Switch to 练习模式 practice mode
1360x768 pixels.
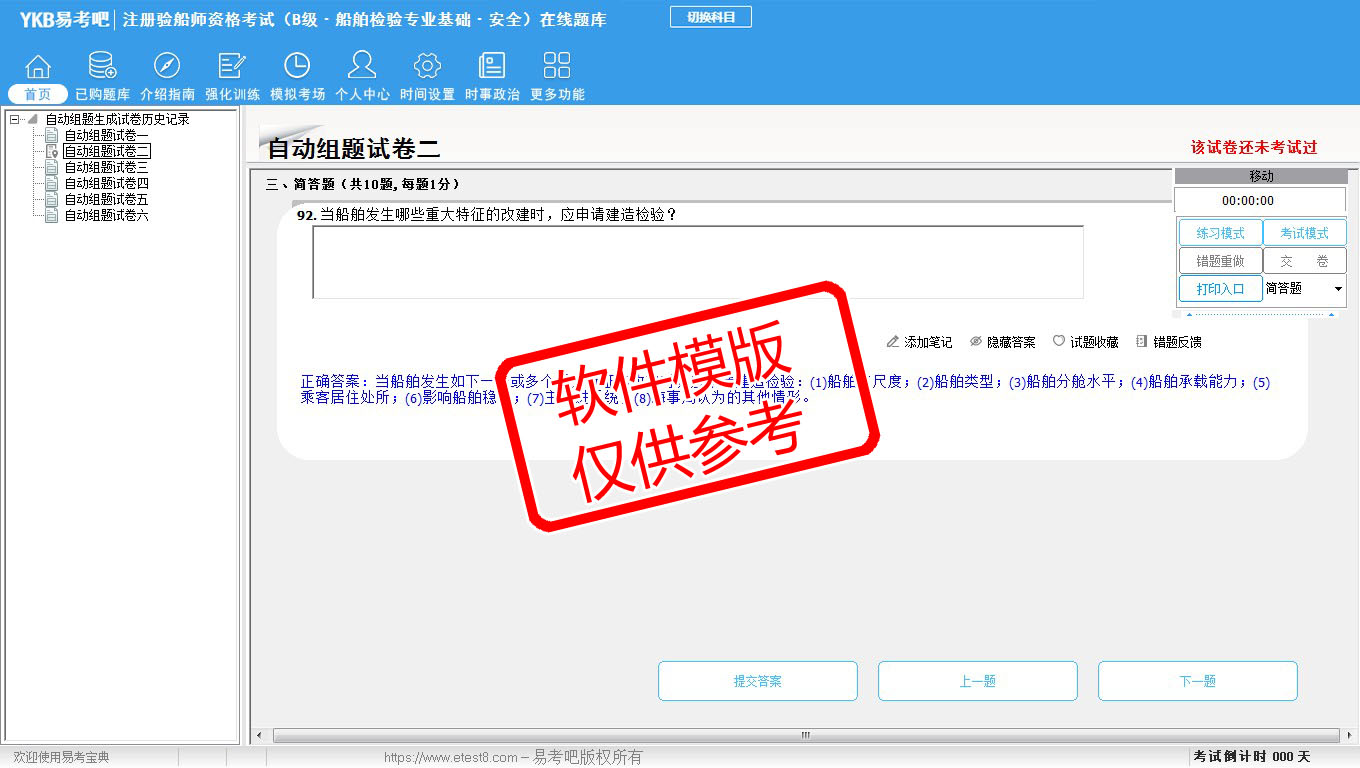1220,233
